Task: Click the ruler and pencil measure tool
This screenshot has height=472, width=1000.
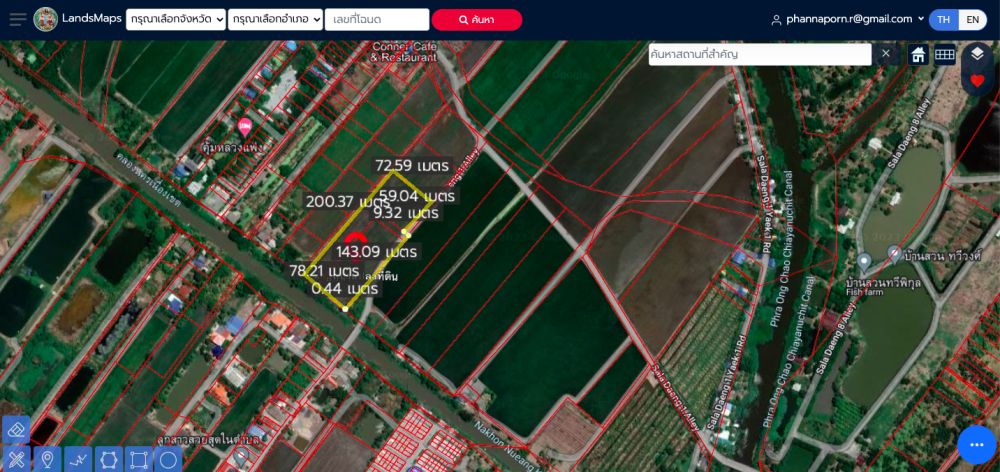Action: pyautogui.click(x=16, y=459)
